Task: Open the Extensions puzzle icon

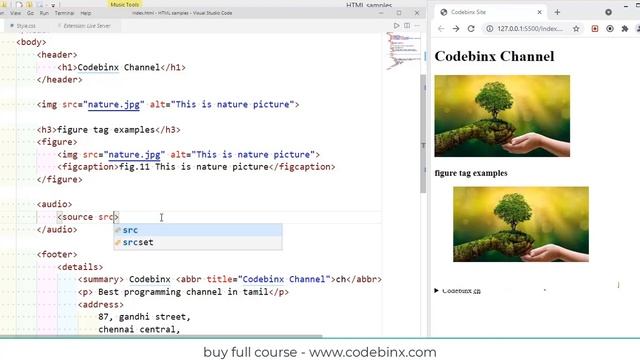Action: click(x=624, y=29)
